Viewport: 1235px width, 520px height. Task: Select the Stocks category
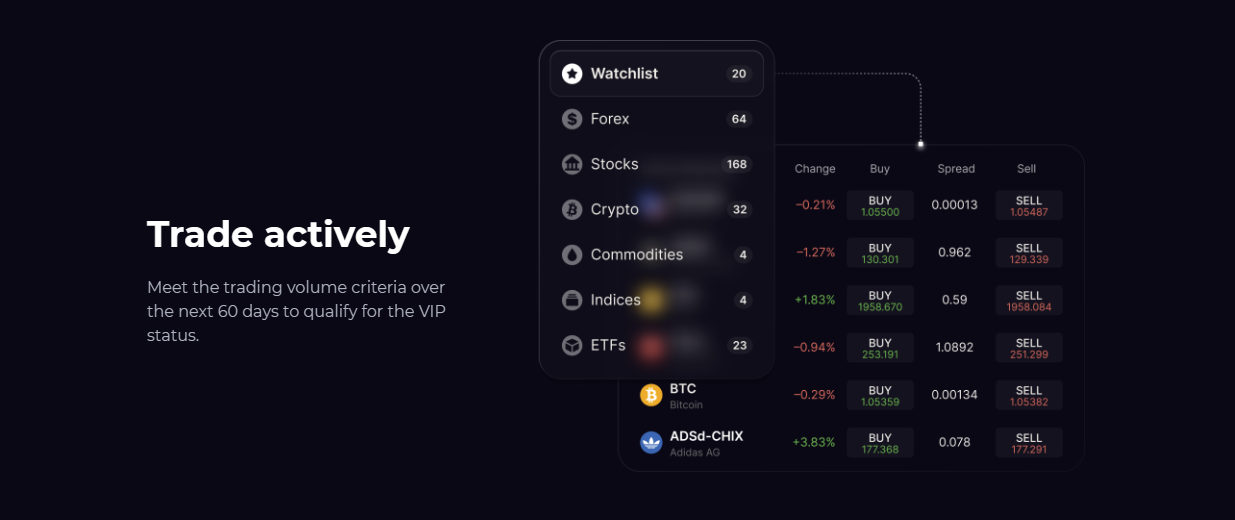615,164
